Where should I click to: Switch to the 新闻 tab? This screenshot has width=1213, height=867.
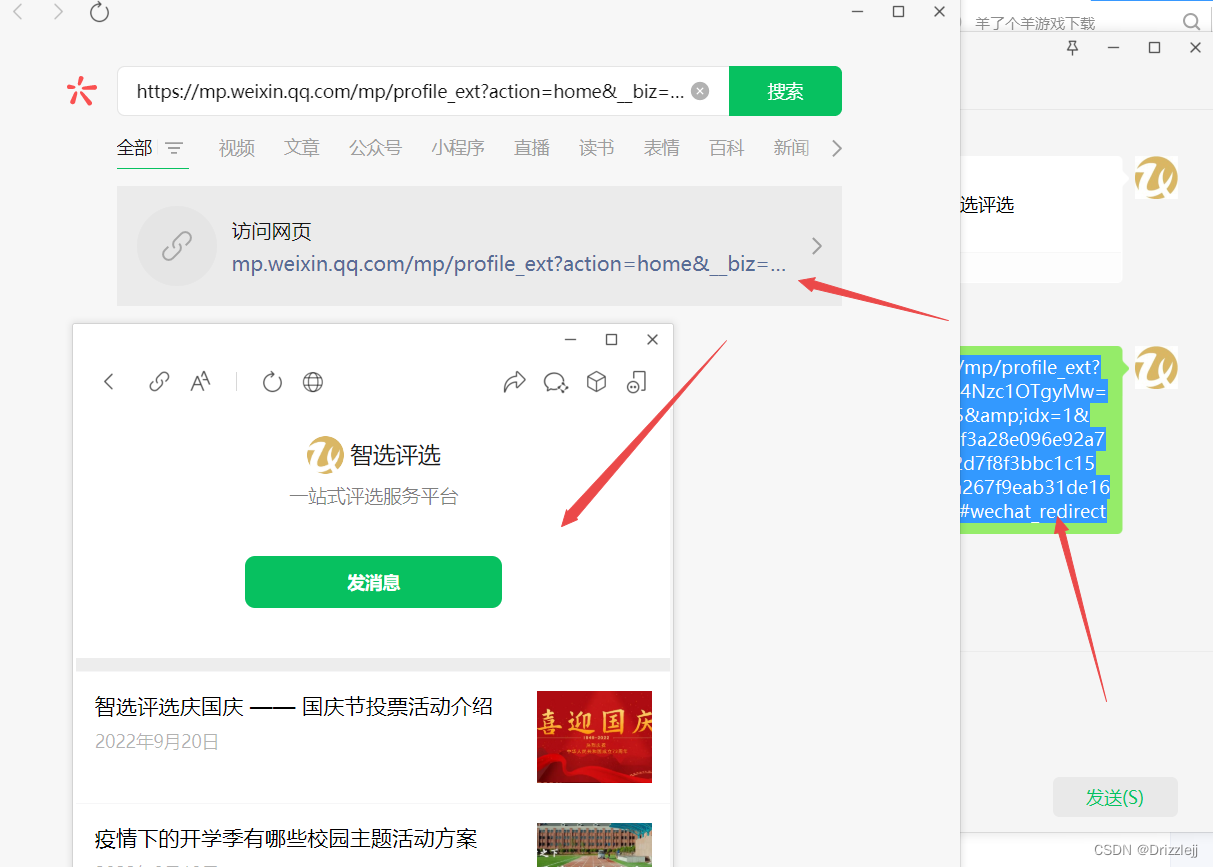click(791, 148)
